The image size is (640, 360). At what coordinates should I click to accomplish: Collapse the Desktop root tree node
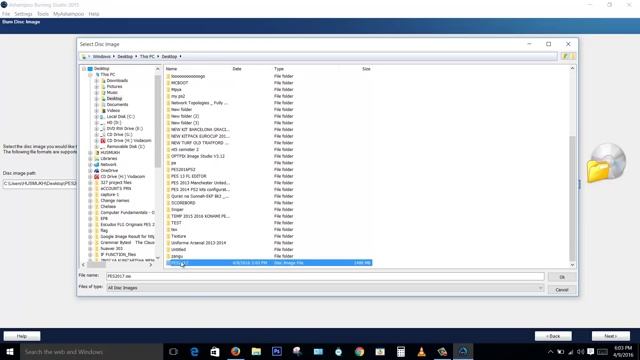tap(84, 69)
